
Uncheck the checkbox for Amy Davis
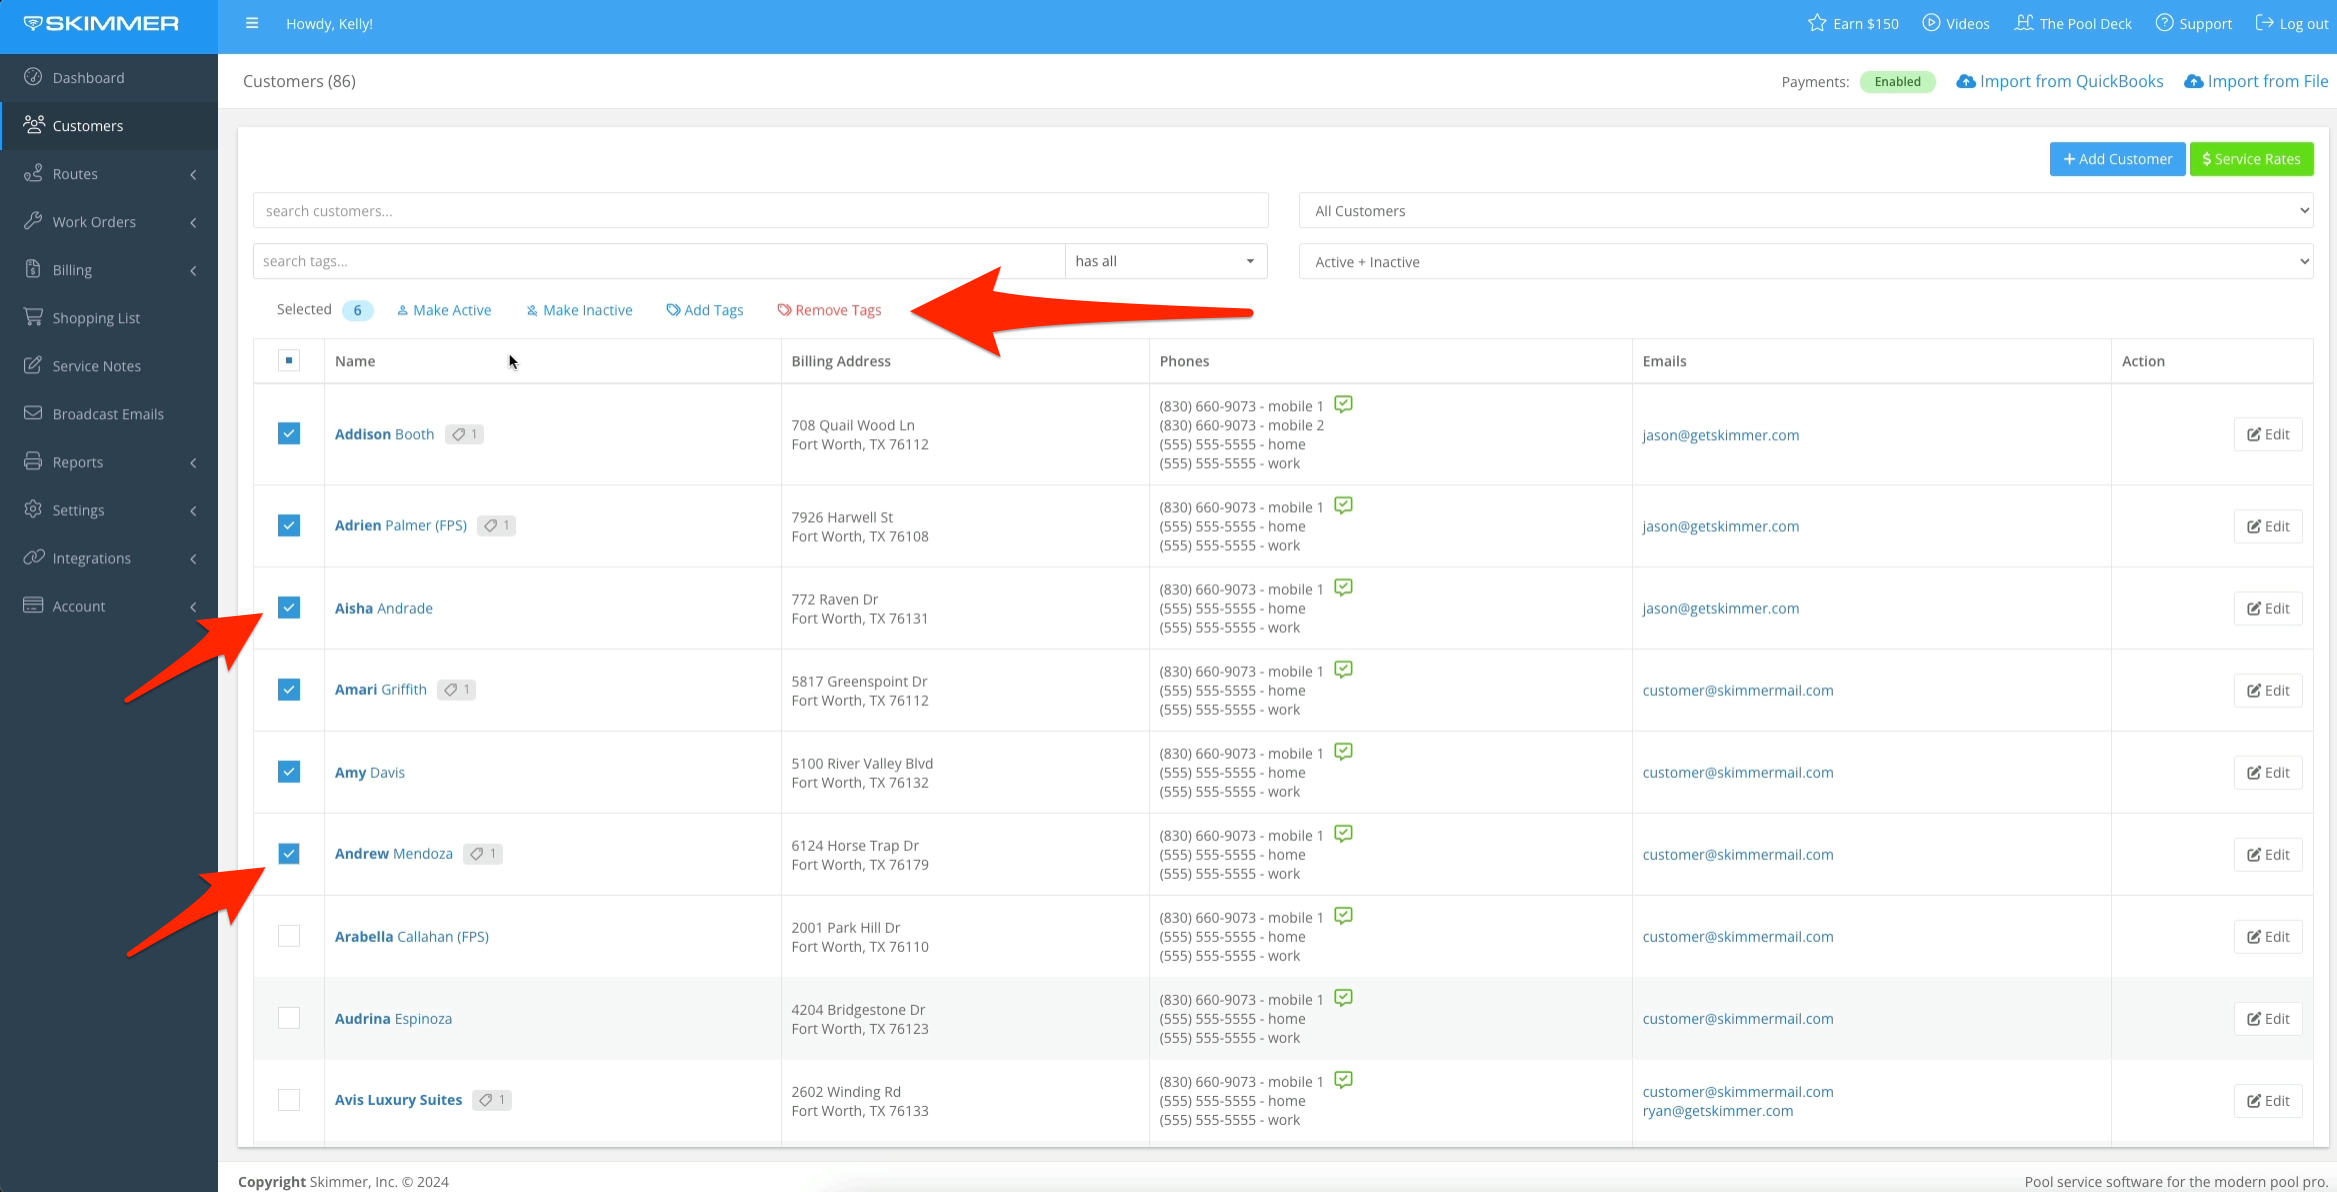(x=289, y=771)
